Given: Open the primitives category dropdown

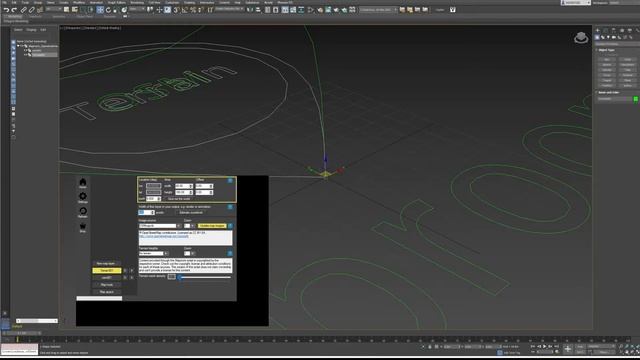Looking at the screenshot, I should point(617,44).
